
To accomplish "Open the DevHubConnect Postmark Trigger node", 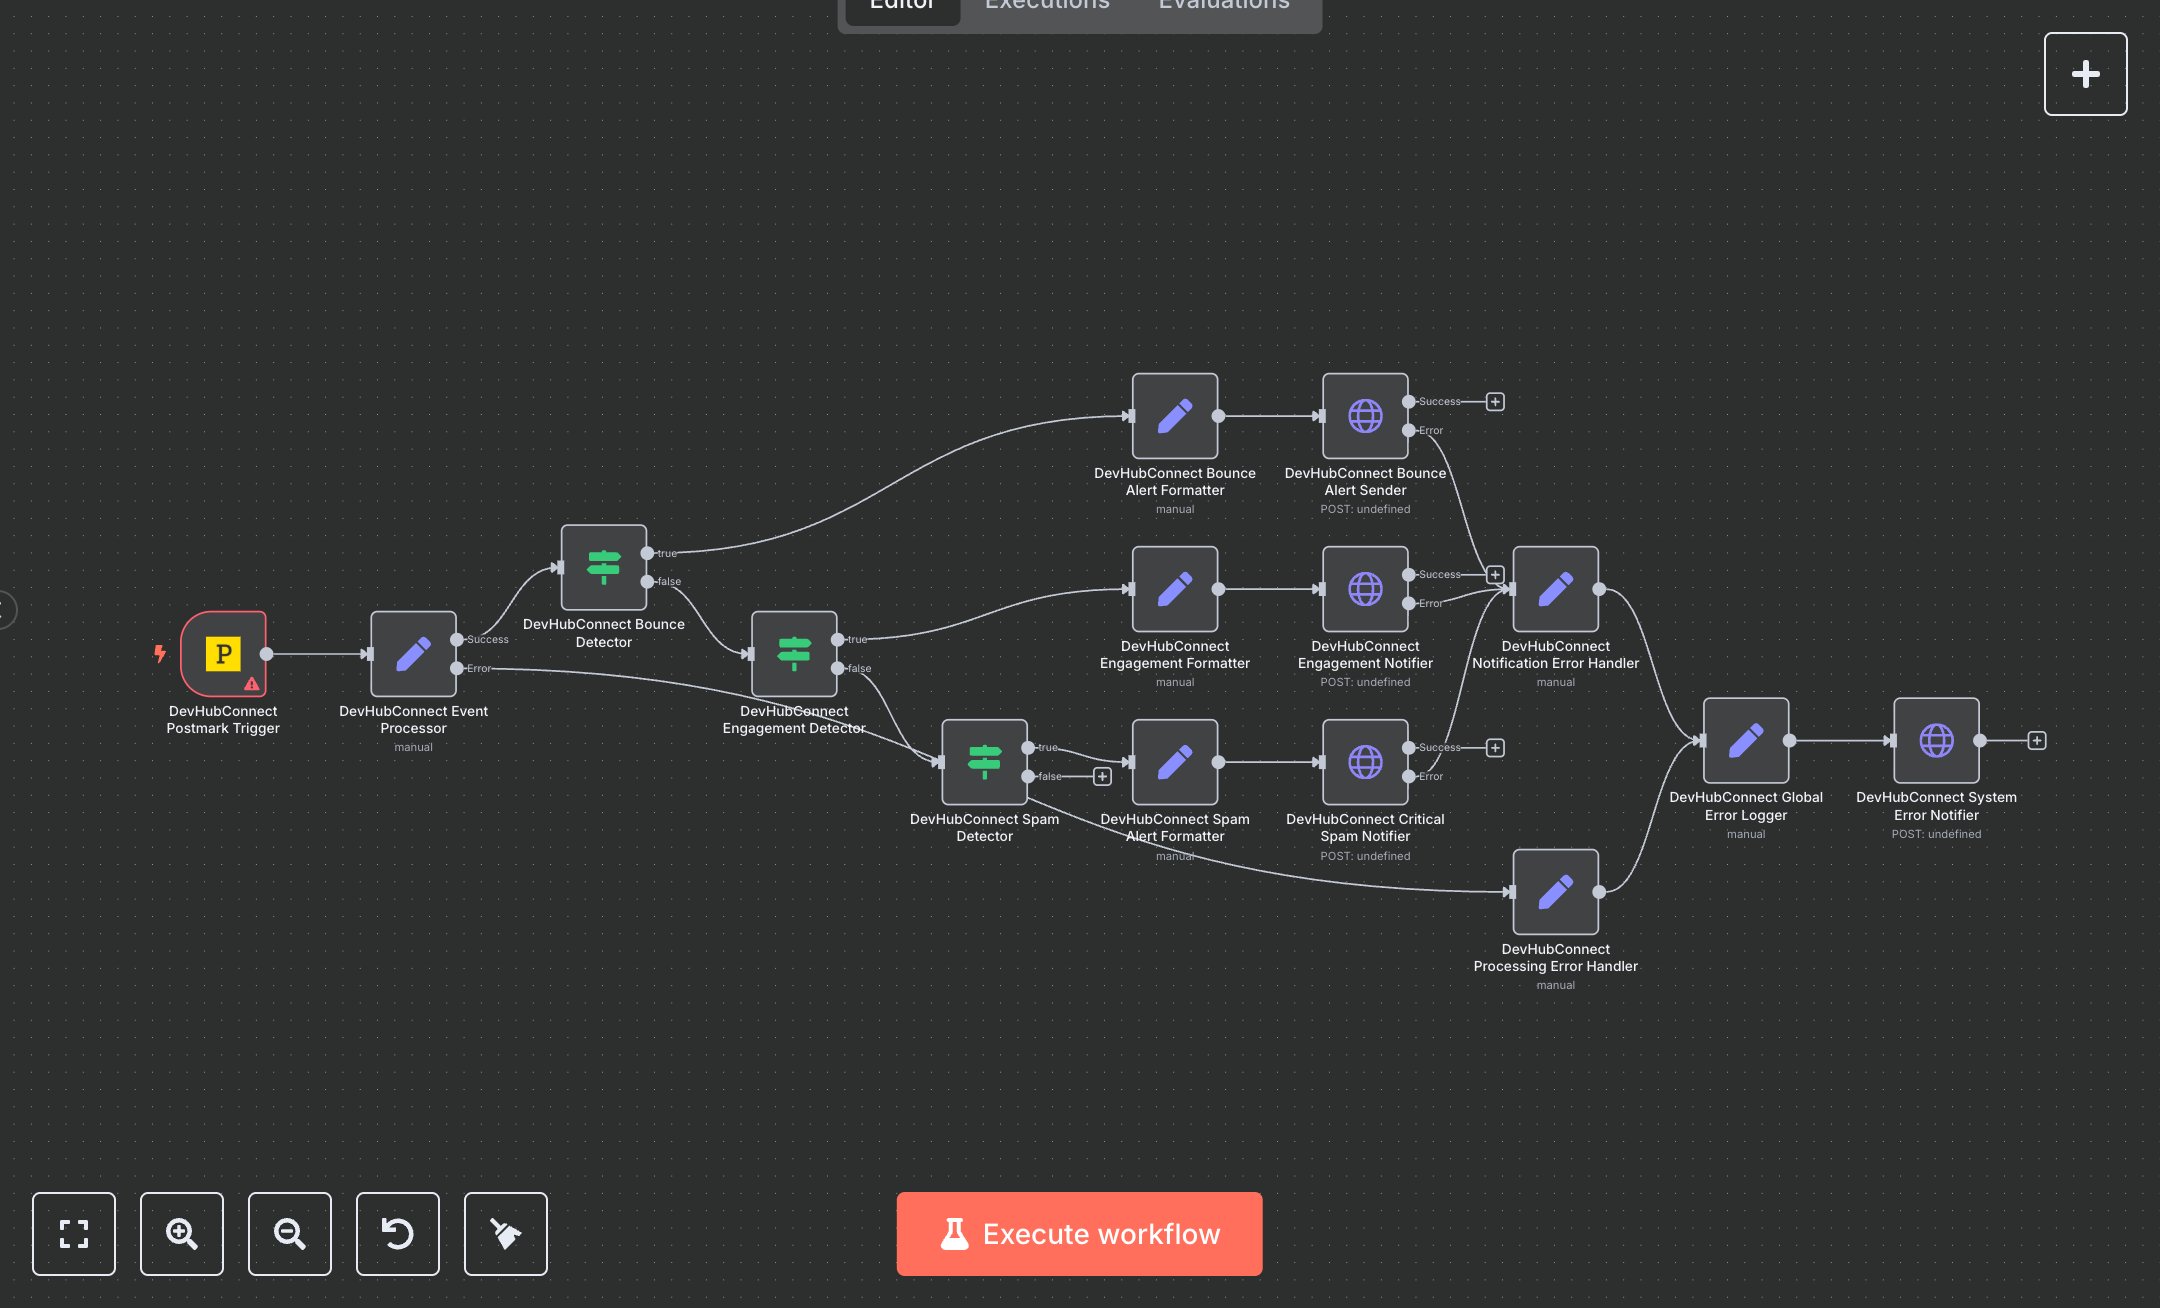I will tap(223, 655).
